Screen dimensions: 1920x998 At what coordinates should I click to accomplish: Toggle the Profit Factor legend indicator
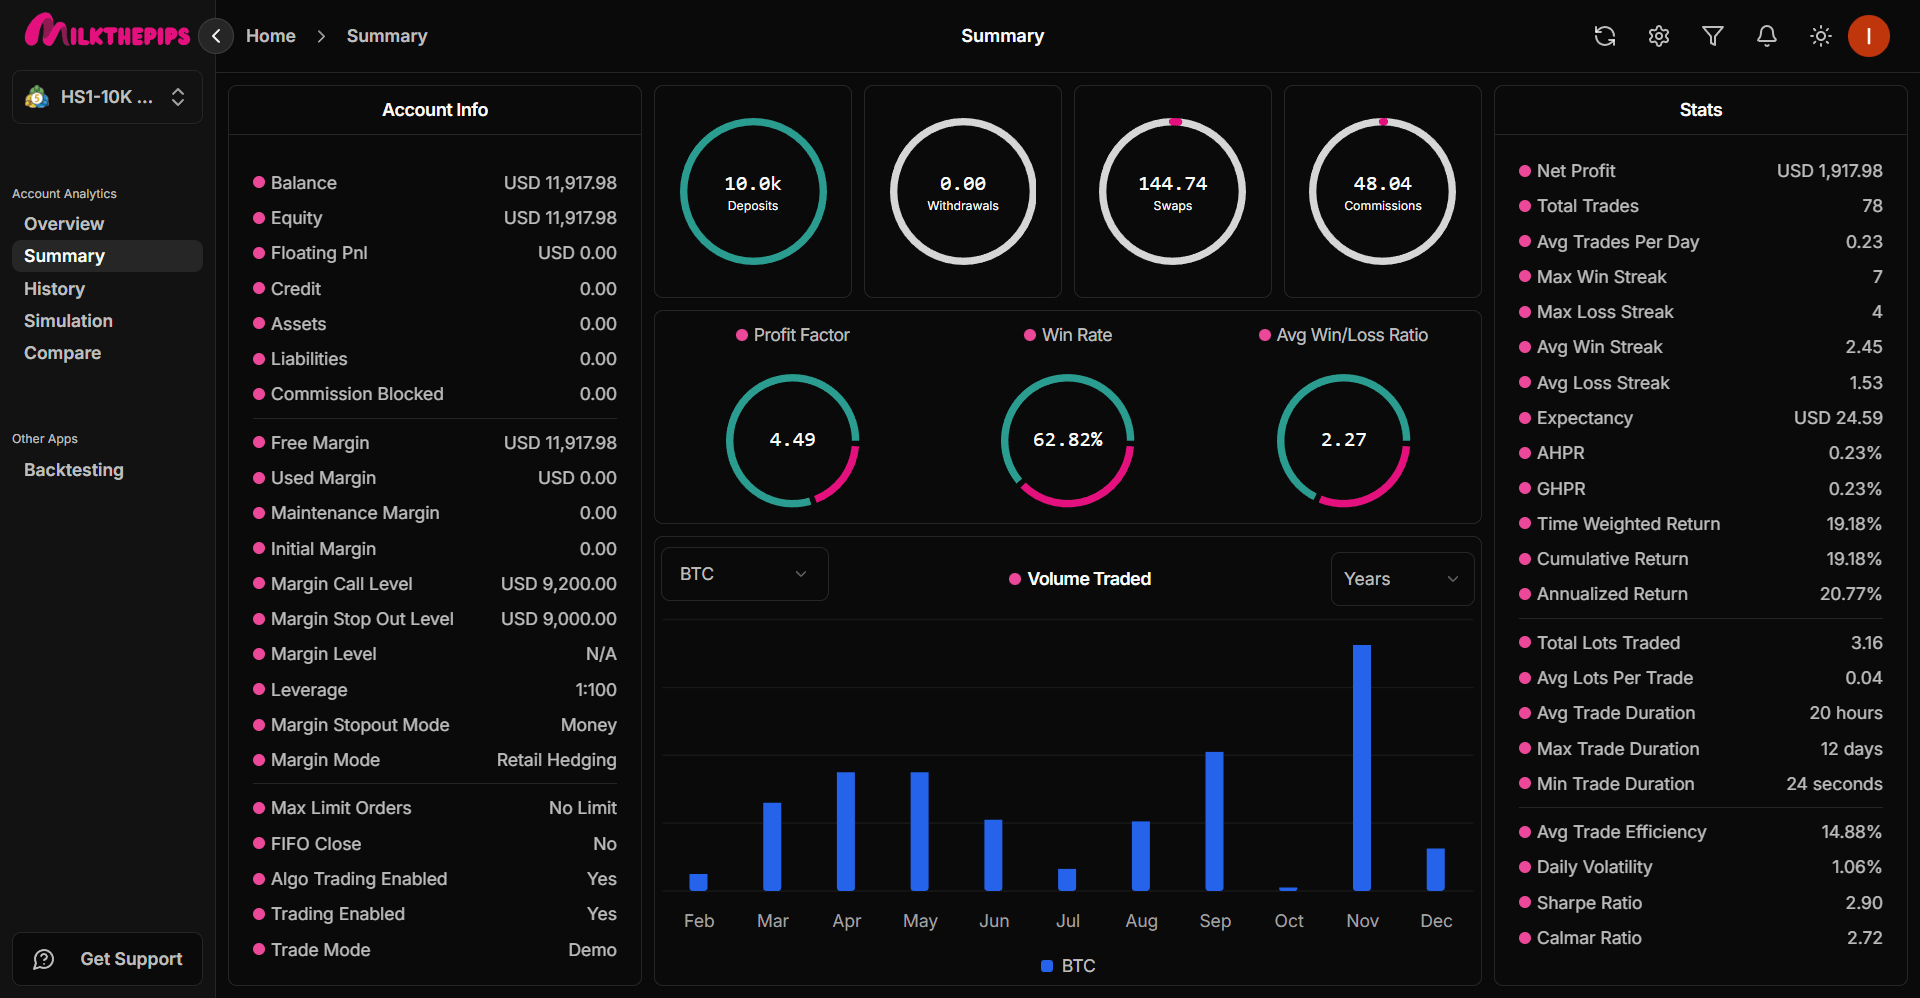(741, 335)
